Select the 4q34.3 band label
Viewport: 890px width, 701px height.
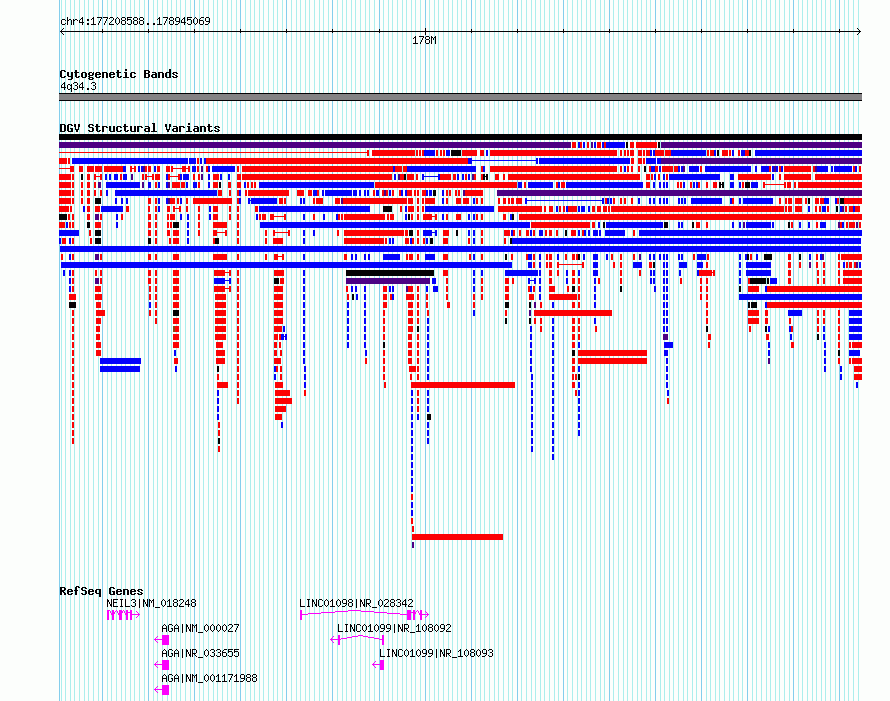pyautogui.click(x=78, y=86)
